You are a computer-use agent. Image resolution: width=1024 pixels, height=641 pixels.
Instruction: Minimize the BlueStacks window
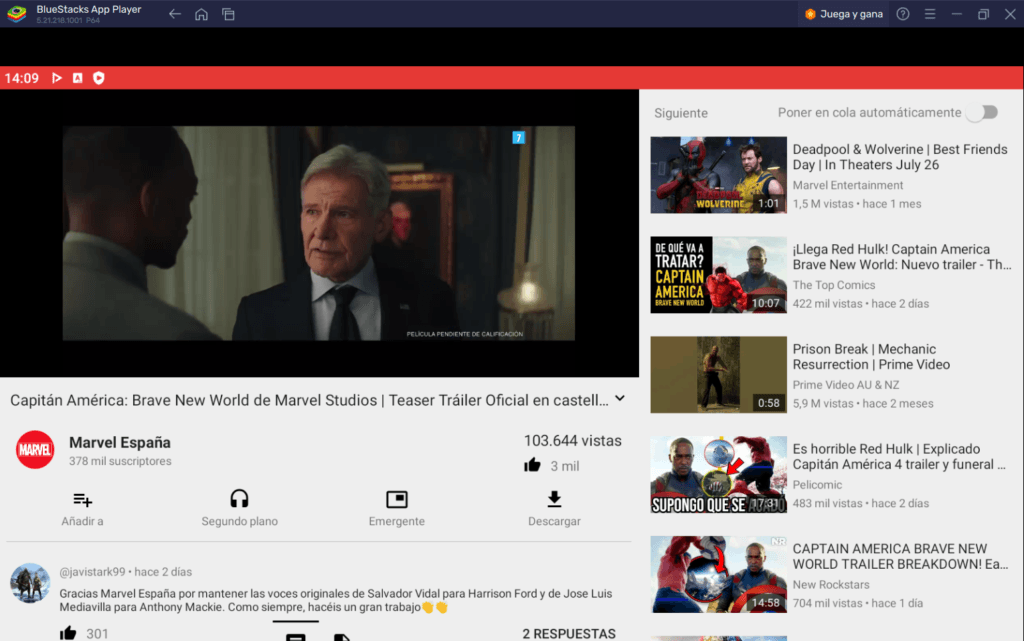pyautogui.click(x=956, y=14)
